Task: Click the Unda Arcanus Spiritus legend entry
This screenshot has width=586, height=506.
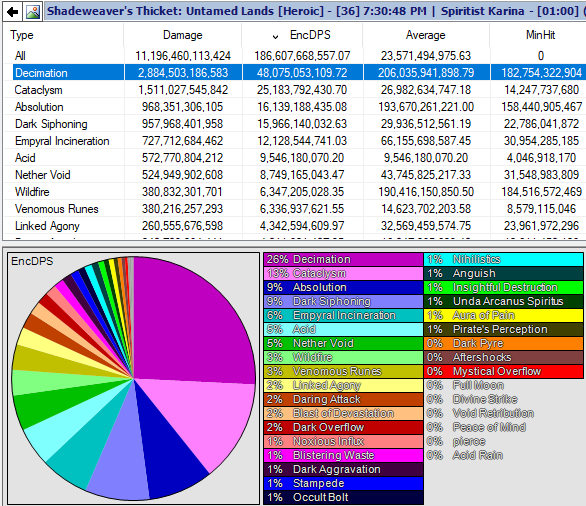Action: [x=503, y=301]
